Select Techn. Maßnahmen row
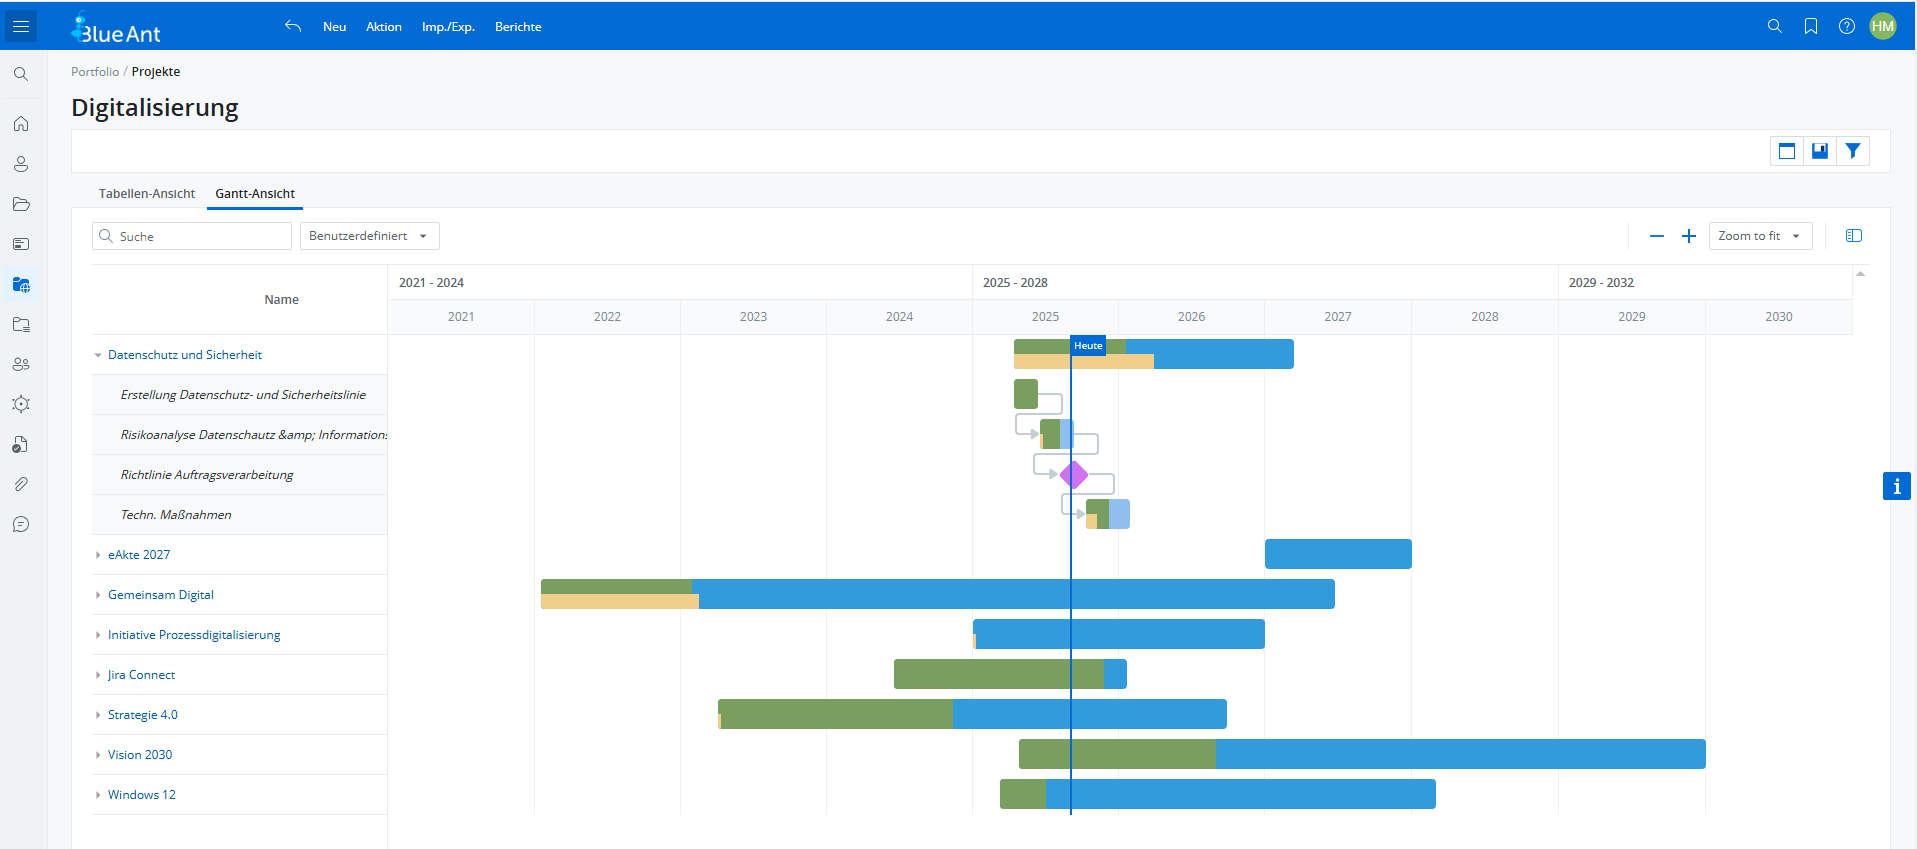This screenshot has height=849, width=1917. pyautogui.click(x=240, y=515)
